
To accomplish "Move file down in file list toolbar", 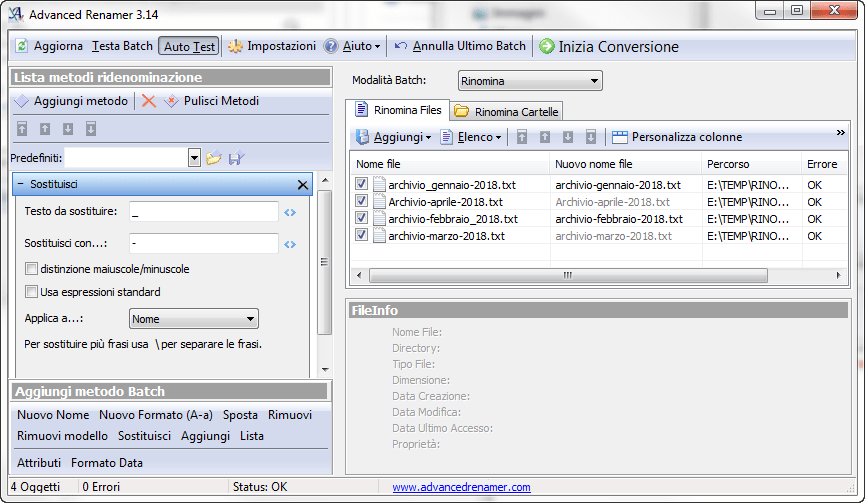I will pyautogui.click(x=568, y=137).
